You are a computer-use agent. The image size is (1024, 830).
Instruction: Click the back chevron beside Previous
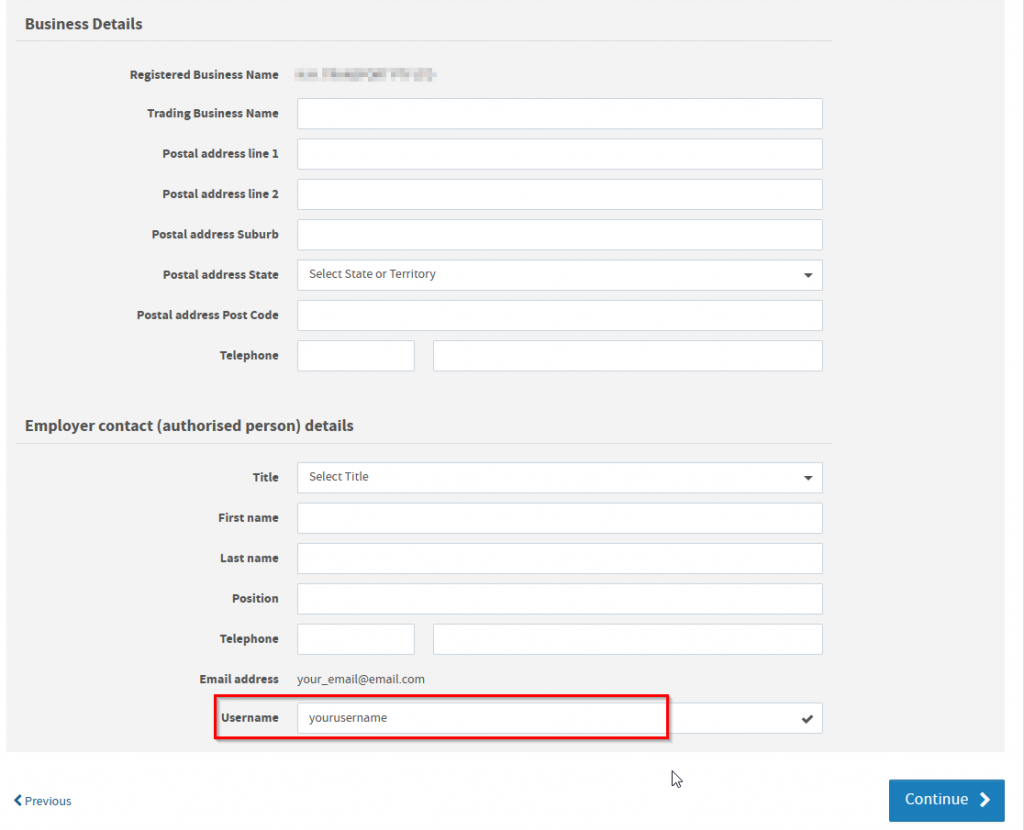coord(18,800)
